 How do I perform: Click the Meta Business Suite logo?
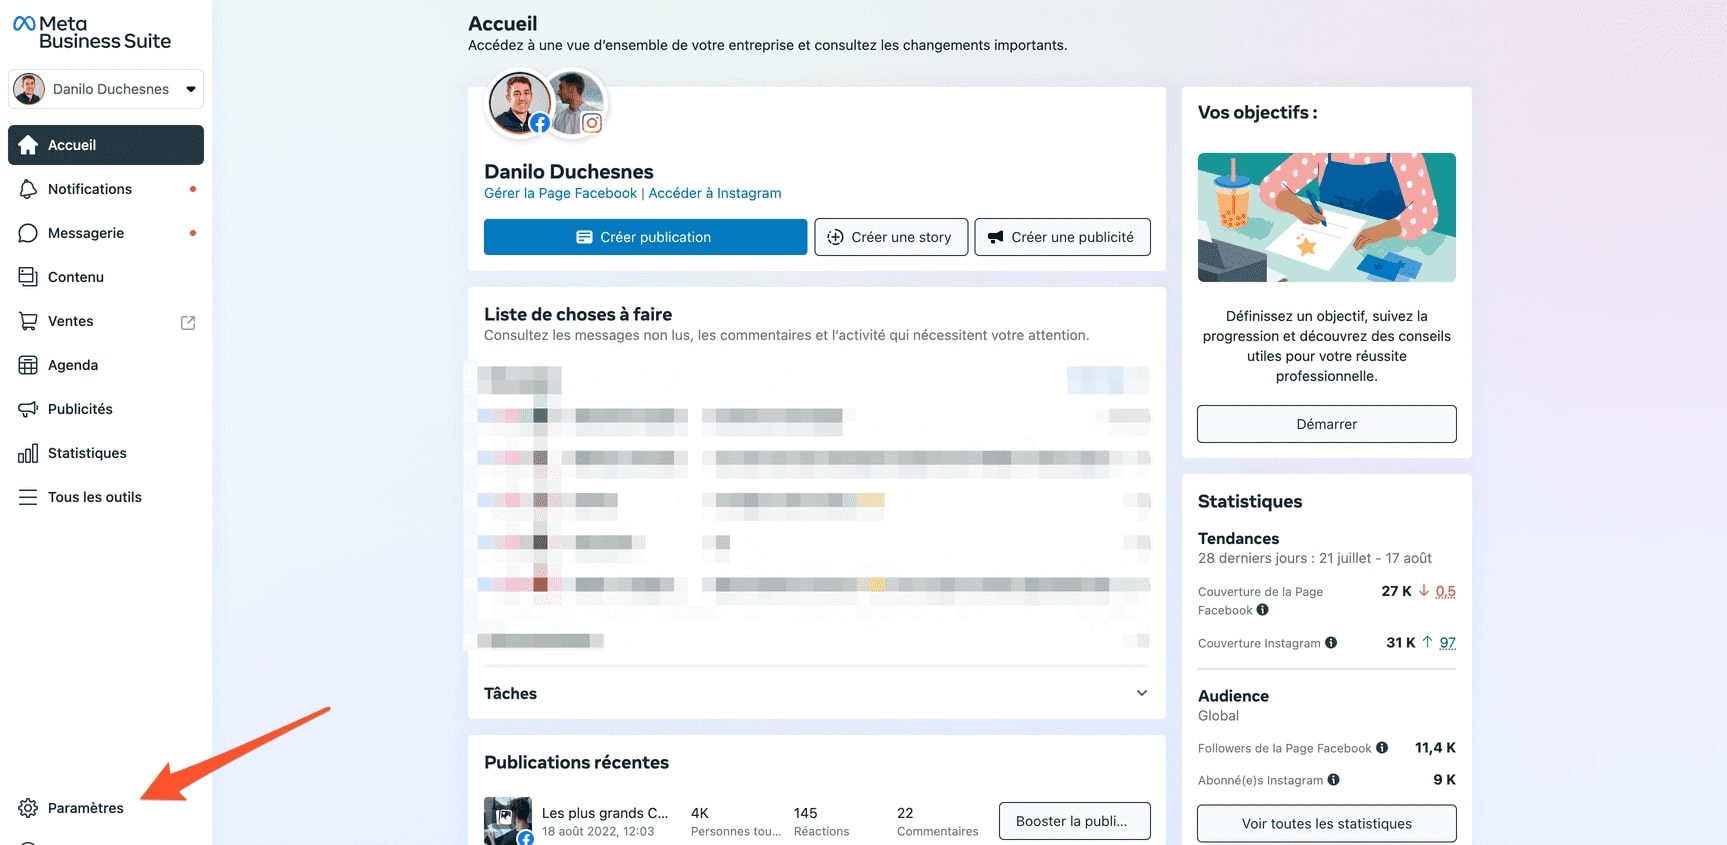91,32
